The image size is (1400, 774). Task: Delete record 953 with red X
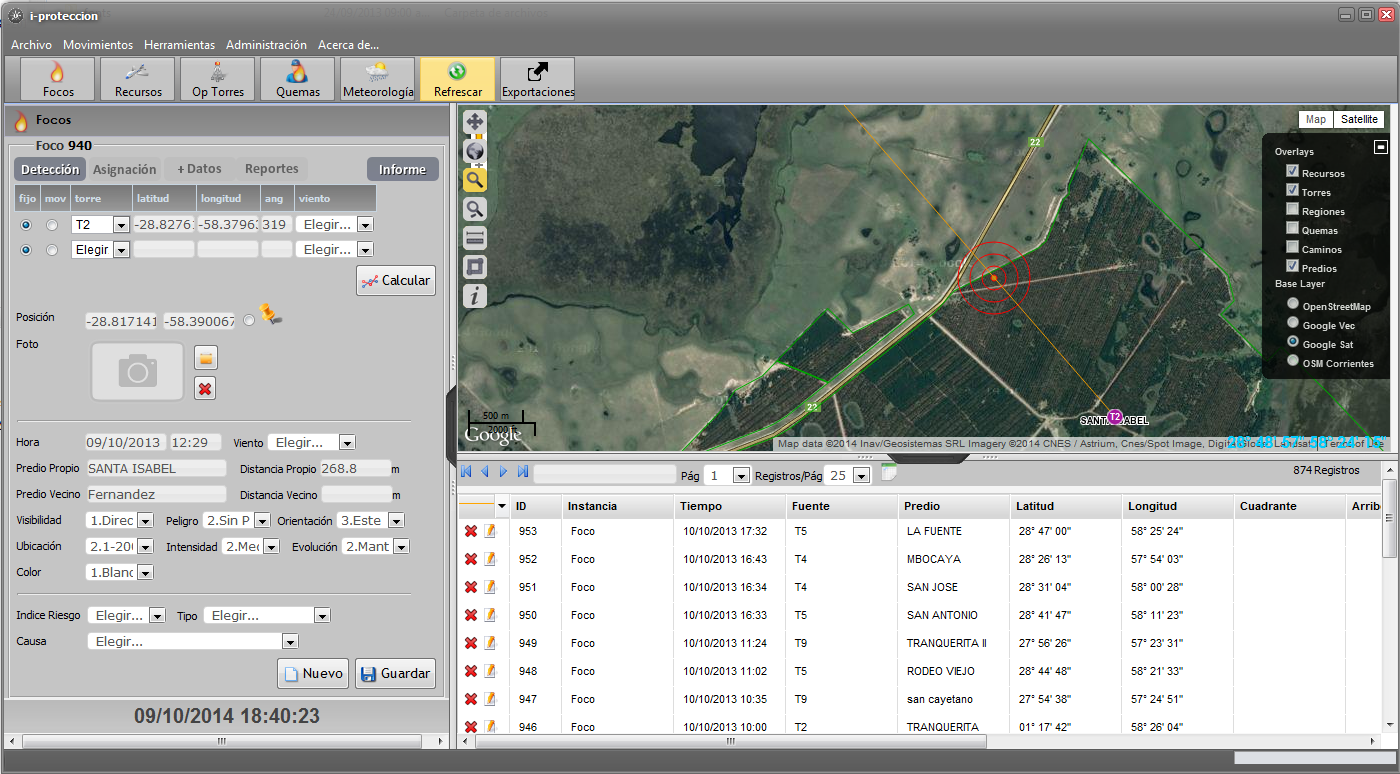click(471, 531)
